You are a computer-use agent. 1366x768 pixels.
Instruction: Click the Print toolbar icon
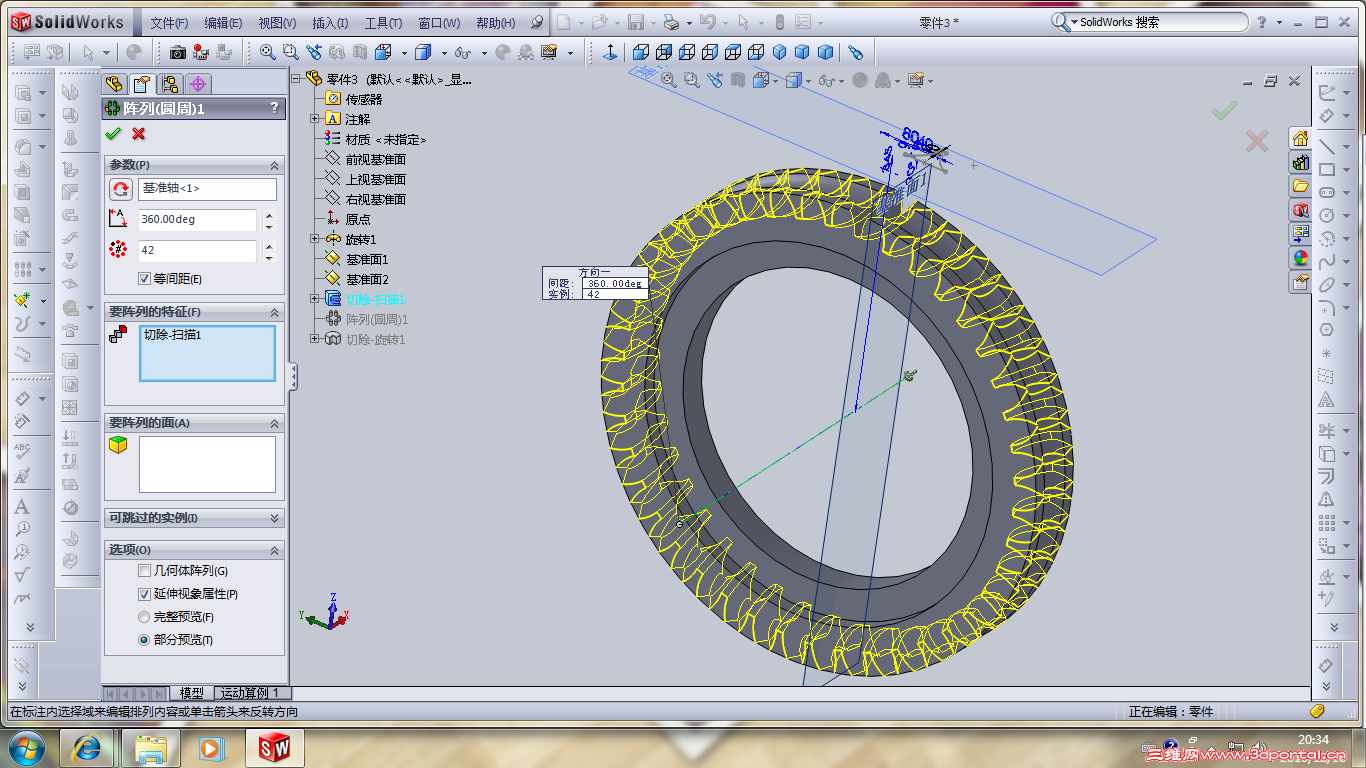point(672,22)
